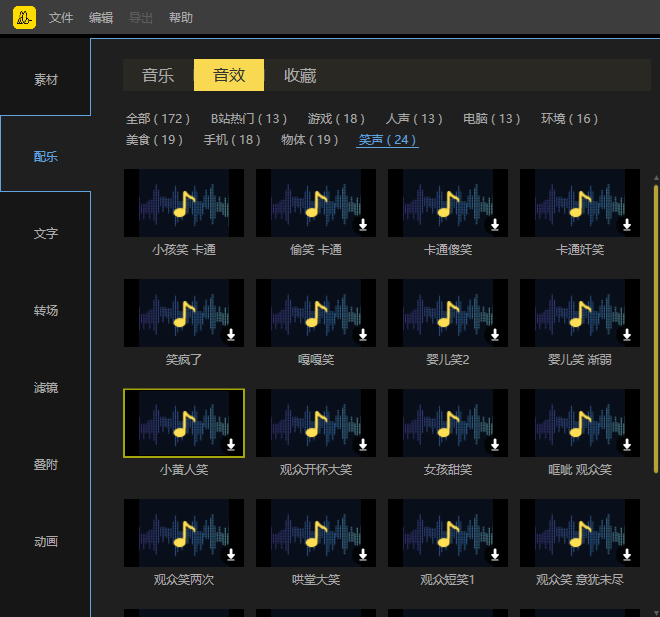Click the 观众短笑1 label text
The width and height of the screenshot is (660, 617).
tap(448, 580)
